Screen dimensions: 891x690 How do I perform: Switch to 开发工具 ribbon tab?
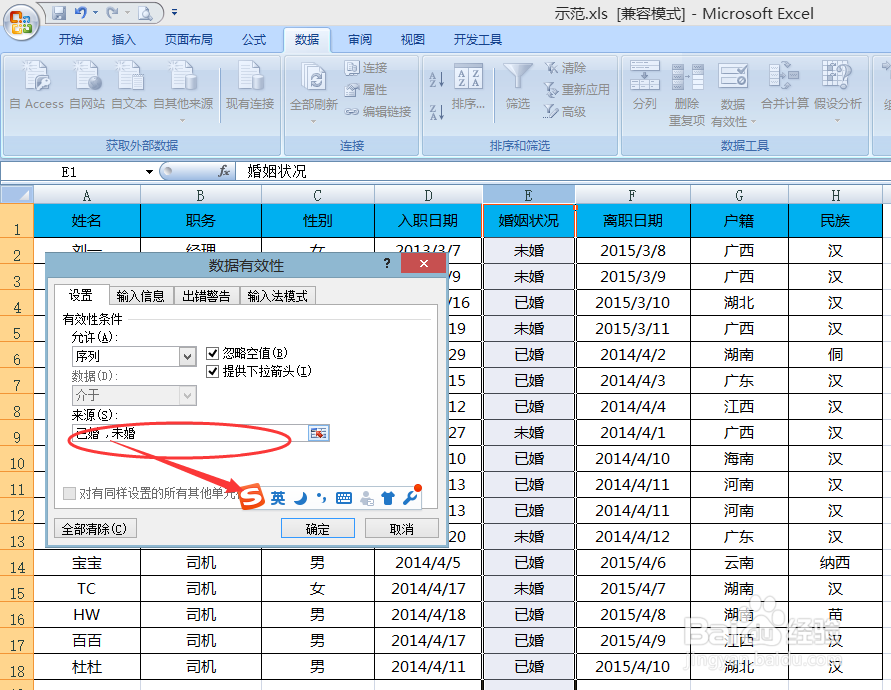477,39
